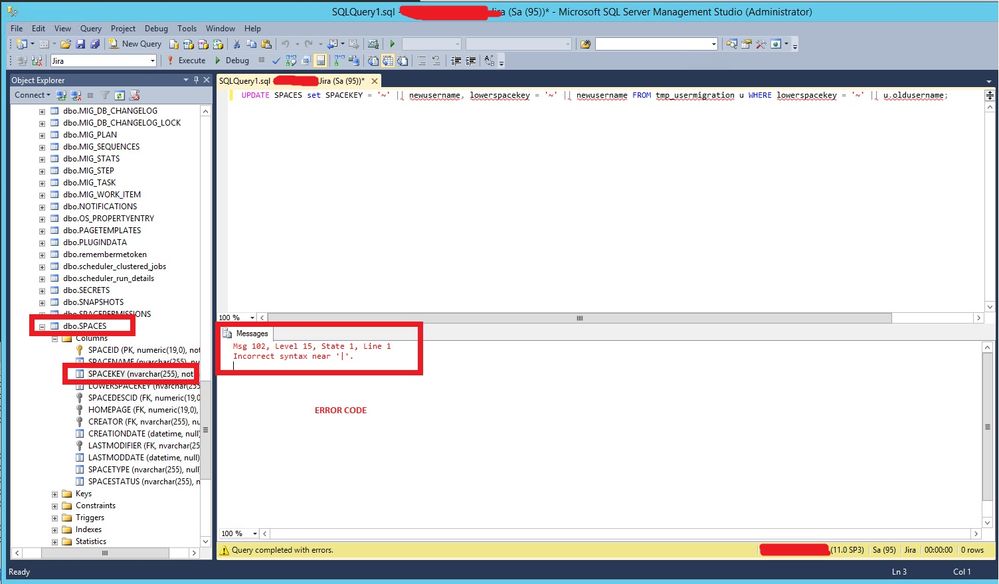Click Messages pane vertical scrollbar thumb
Image resolution: width=999 pixels, height=584 pixels.
point(988,427)
